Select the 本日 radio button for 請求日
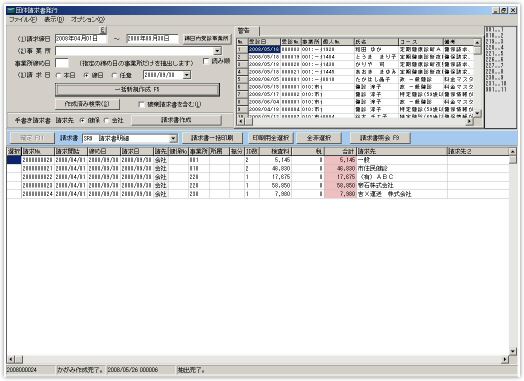 pyautogui.click(x=58, y=75)
